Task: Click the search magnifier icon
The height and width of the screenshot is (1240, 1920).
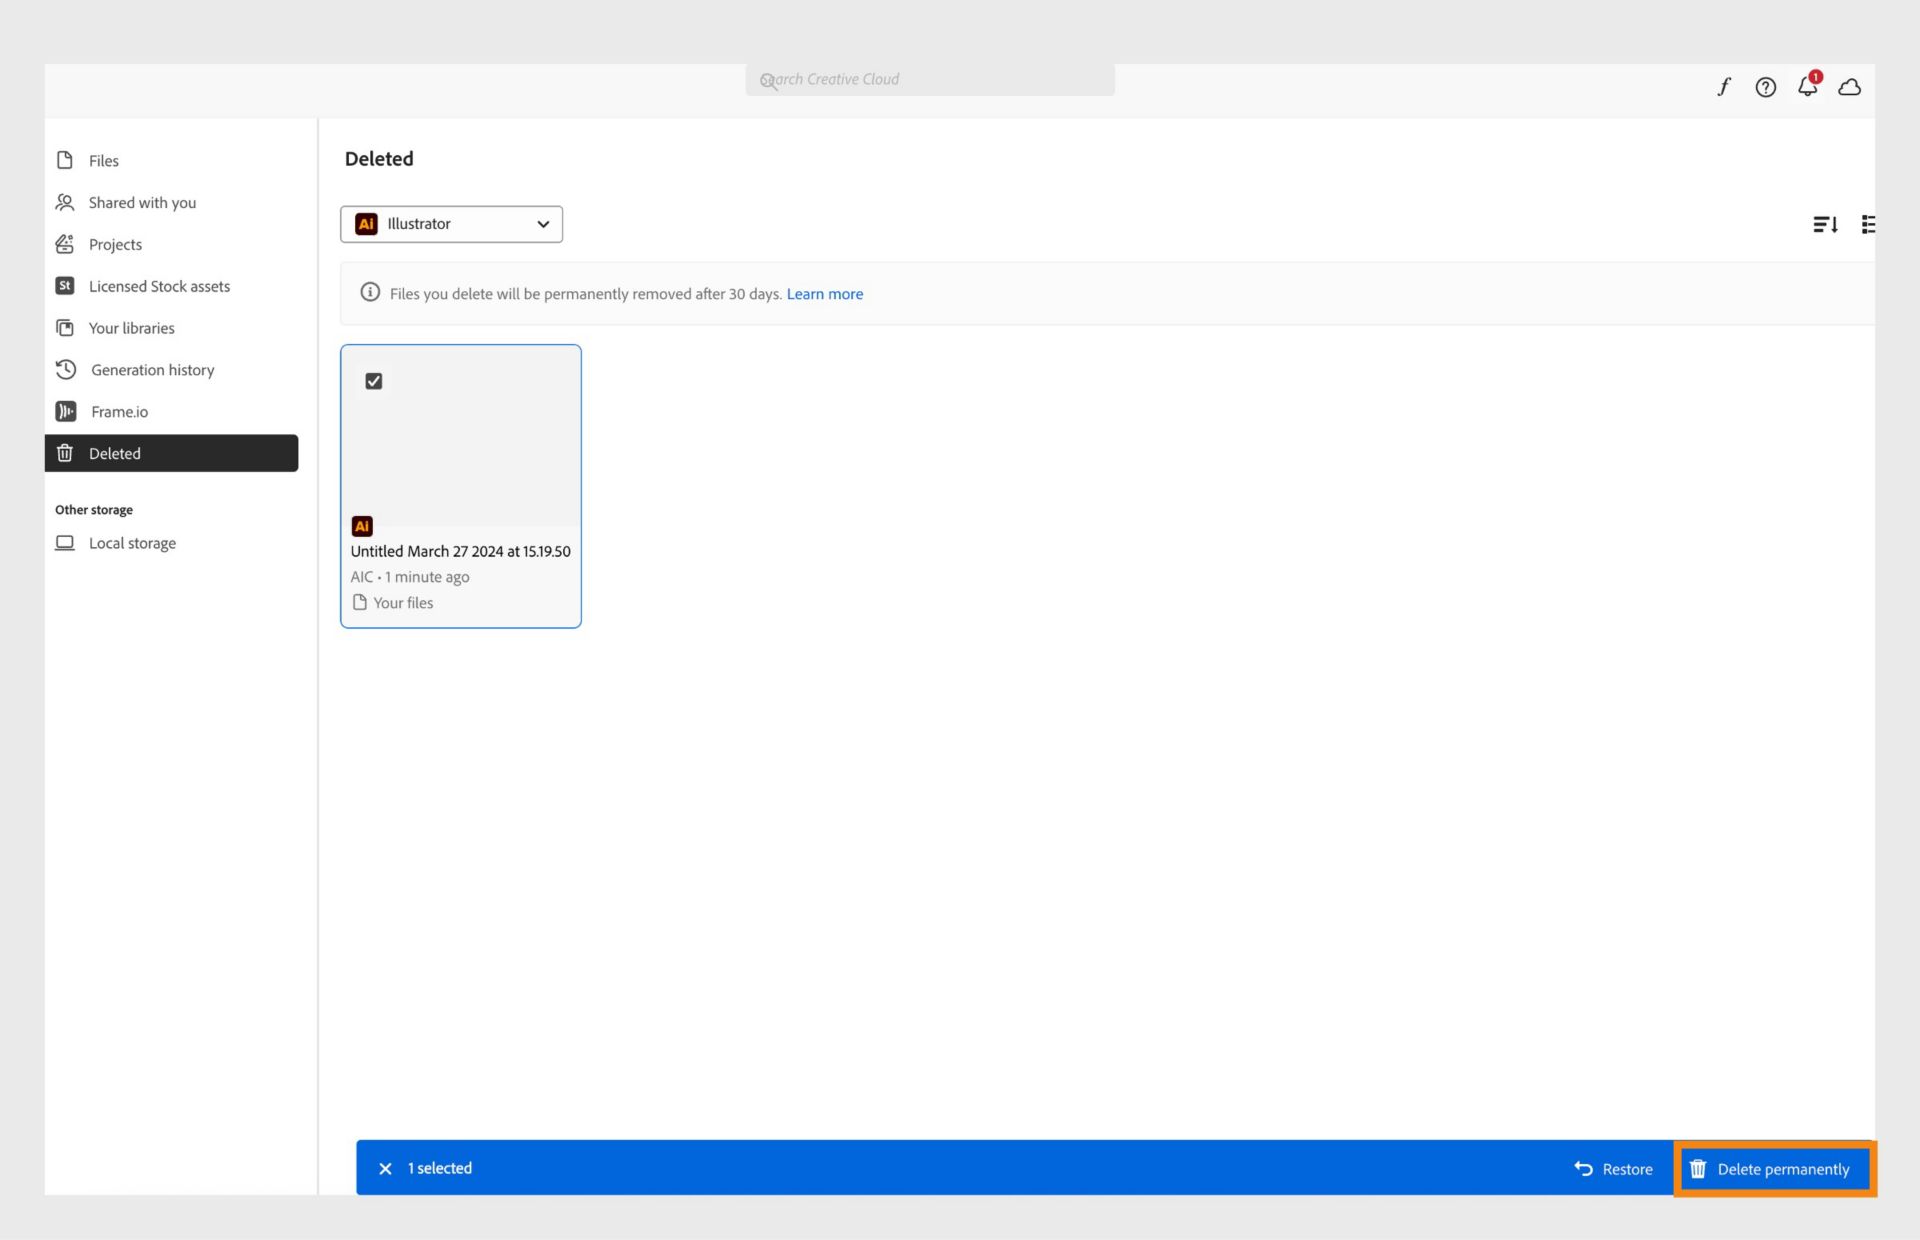Action: (x=768, y=81)
